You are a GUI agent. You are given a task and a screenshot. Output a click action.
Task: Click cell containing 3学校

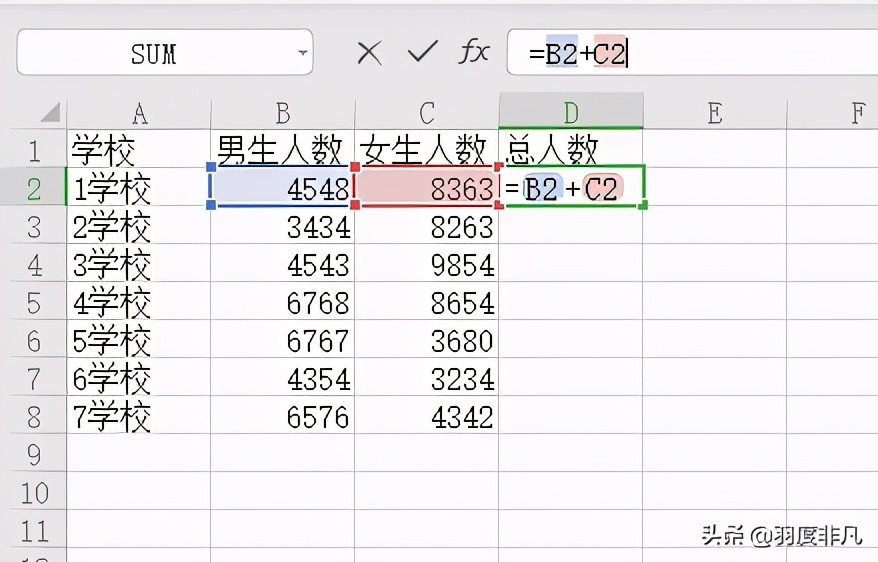[x=139, y=264]
